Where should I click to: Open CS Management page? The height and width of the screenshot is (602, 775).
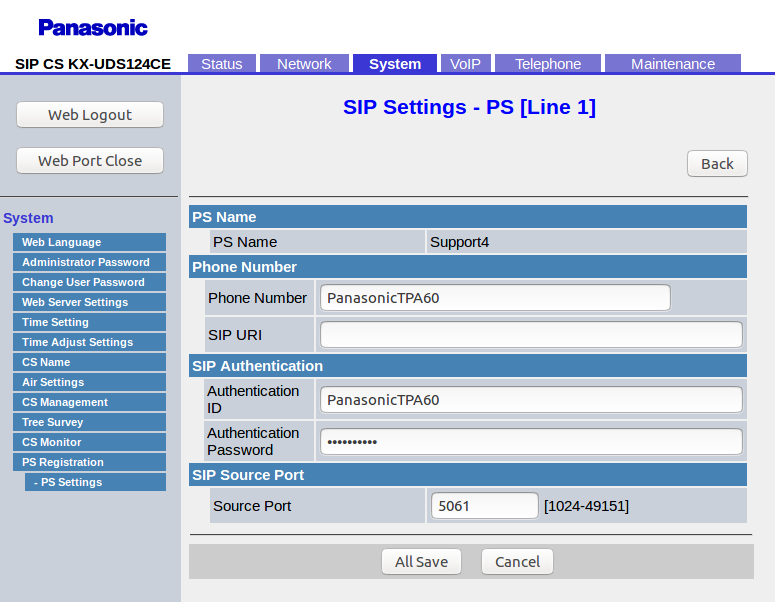pos(89,402)
